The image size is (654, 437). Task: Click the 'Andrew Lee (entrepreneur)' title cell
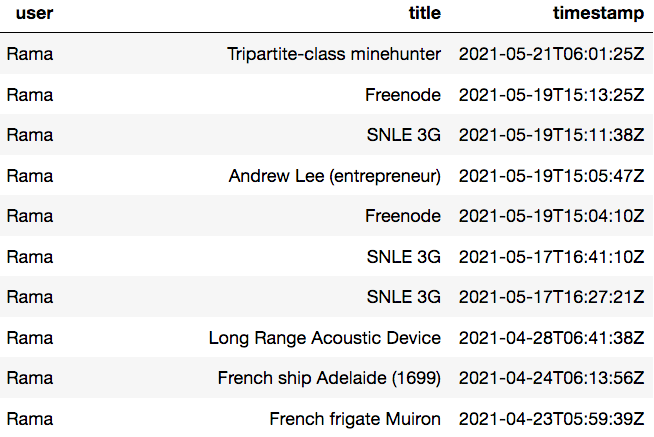point(334,176)
